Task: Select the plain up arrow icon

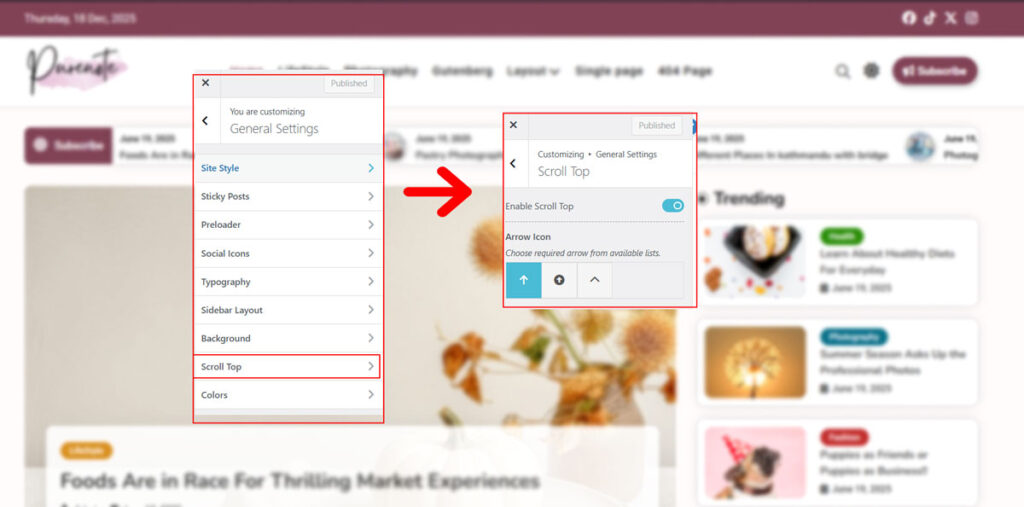Action: pos(524,280)
